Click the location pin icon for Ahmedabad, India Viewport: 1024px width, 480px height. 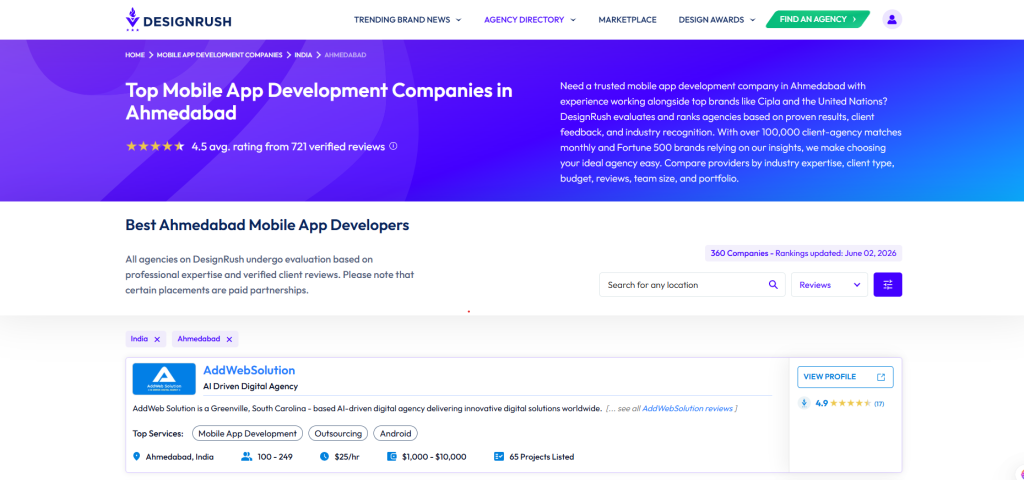pos(136,456)
